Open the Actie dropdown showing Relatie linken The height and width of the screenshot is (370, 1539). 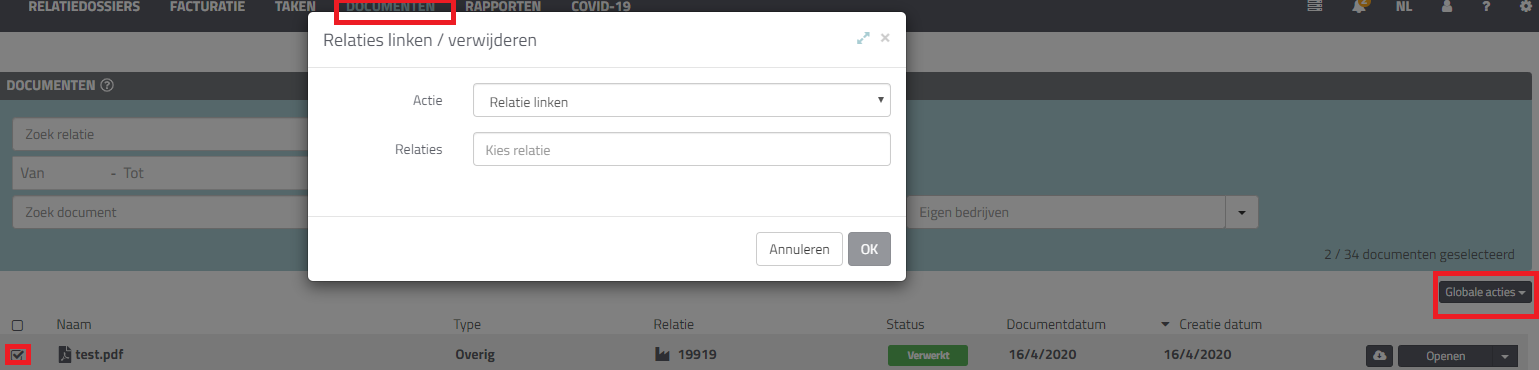coord(681,101)
